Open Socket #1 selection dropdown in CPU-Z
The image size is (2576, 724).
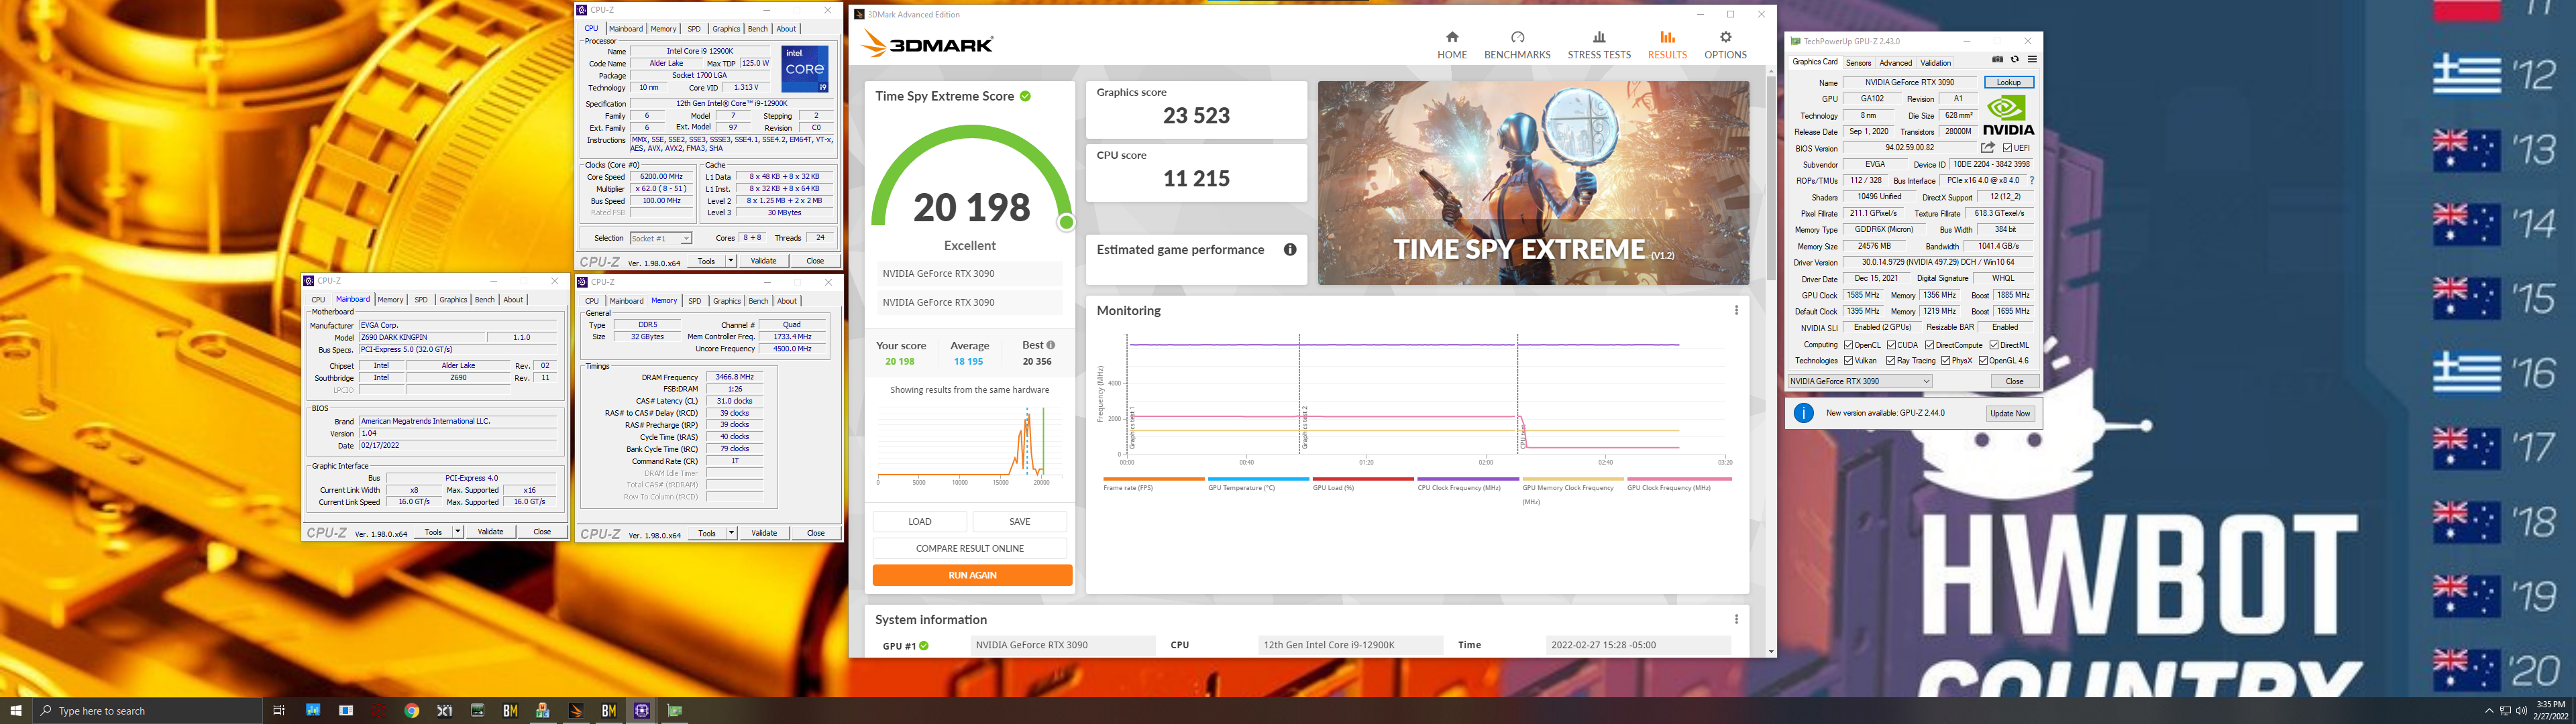coord(661,238)
